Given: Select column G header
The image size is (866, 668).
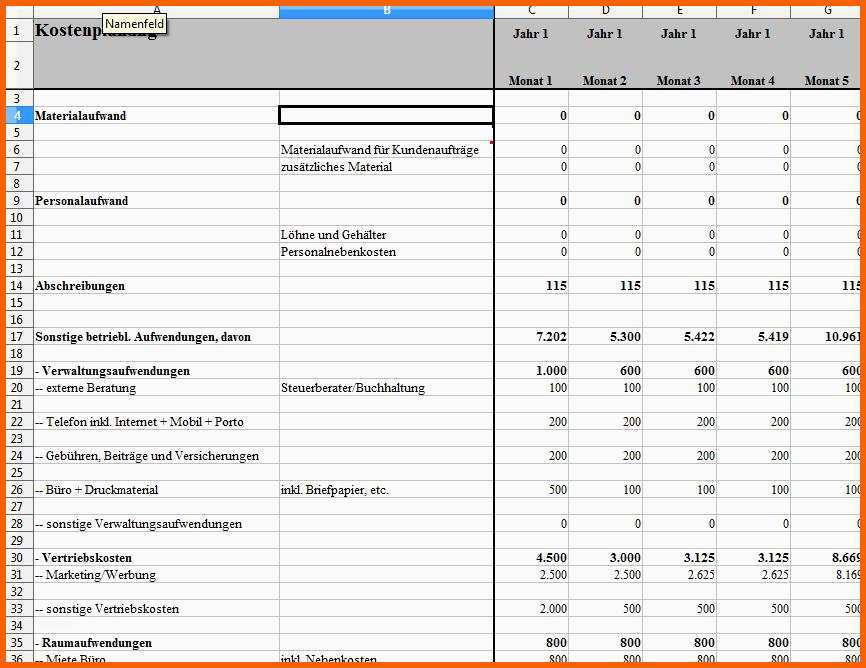Looking at the screenshot, I should [x=826, y=11].
